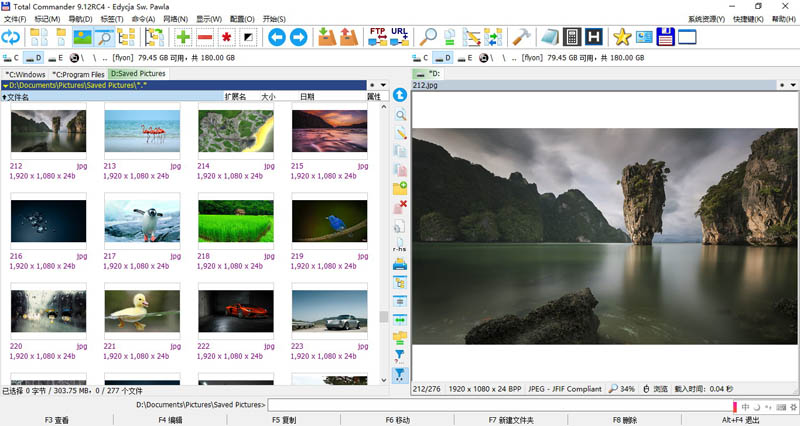Show folder tree view icon
This screenshot has height=426, width=800.
pyautogui.click(x=126, y=37)
